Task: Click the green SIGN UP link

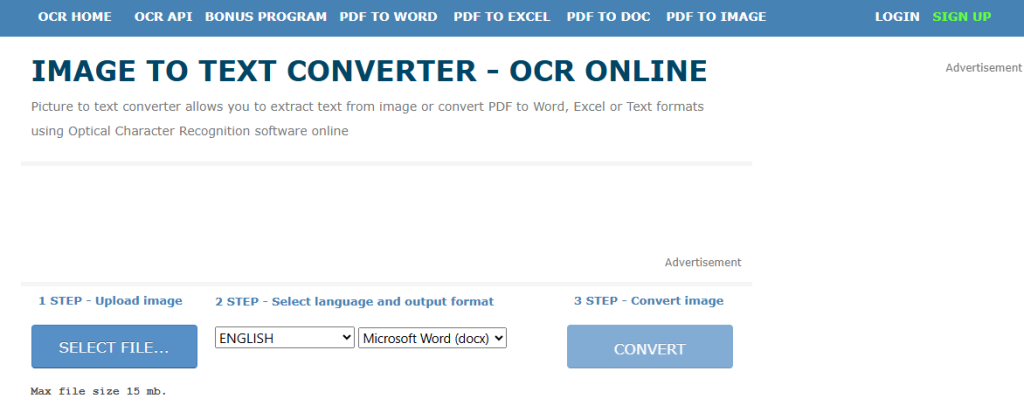Action: coord(962,17)
